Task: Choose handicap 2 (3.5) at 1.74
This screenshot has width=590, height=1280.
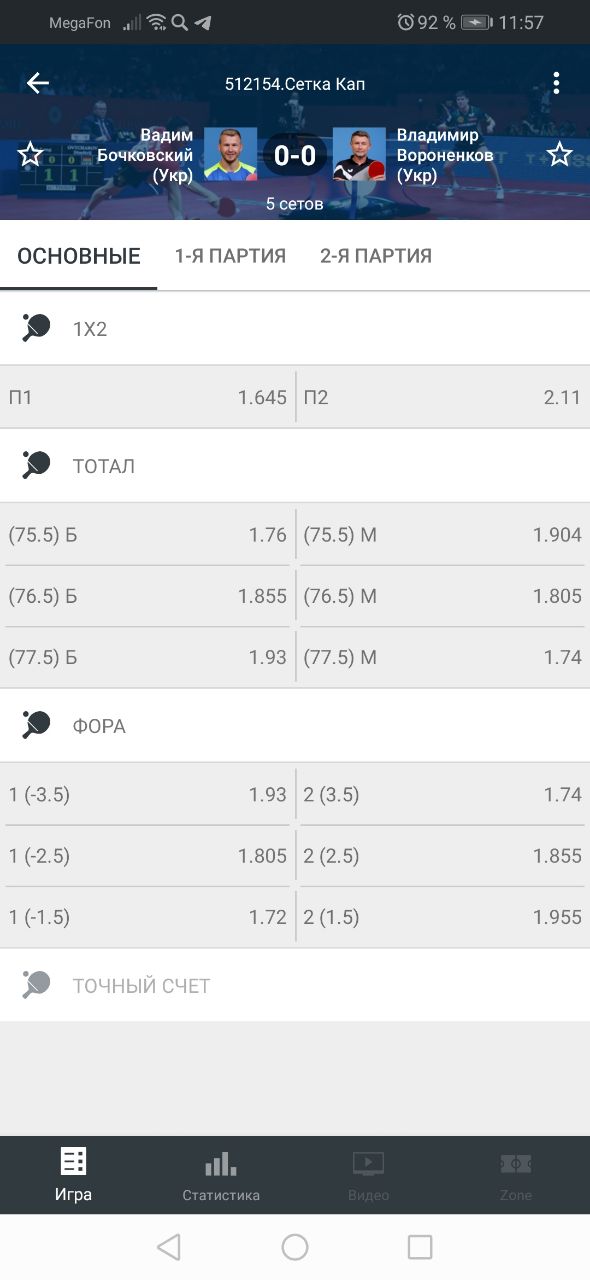Action: click(443, 795)
